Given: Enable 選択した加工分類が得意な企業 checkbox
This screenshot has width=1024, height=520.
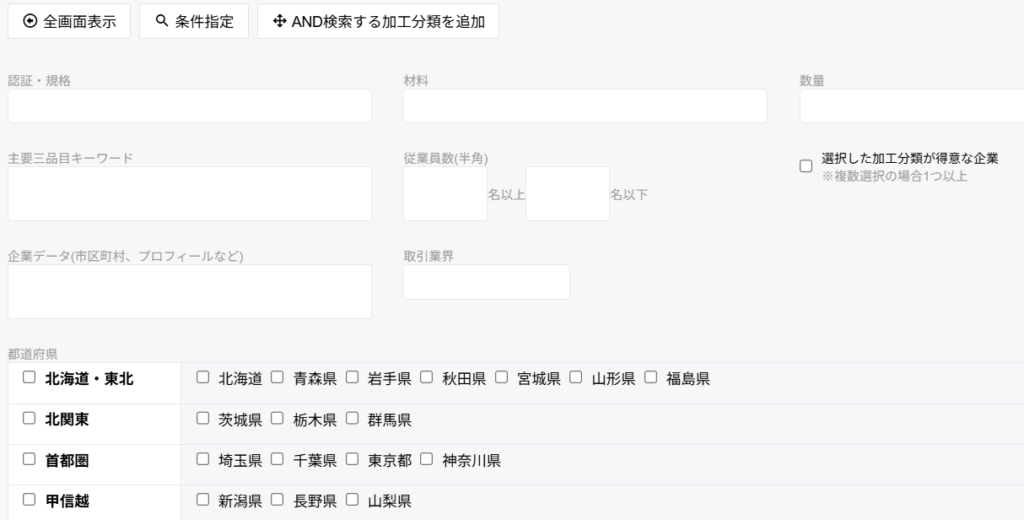Looking at the screenshot, I should coord(806,166).
